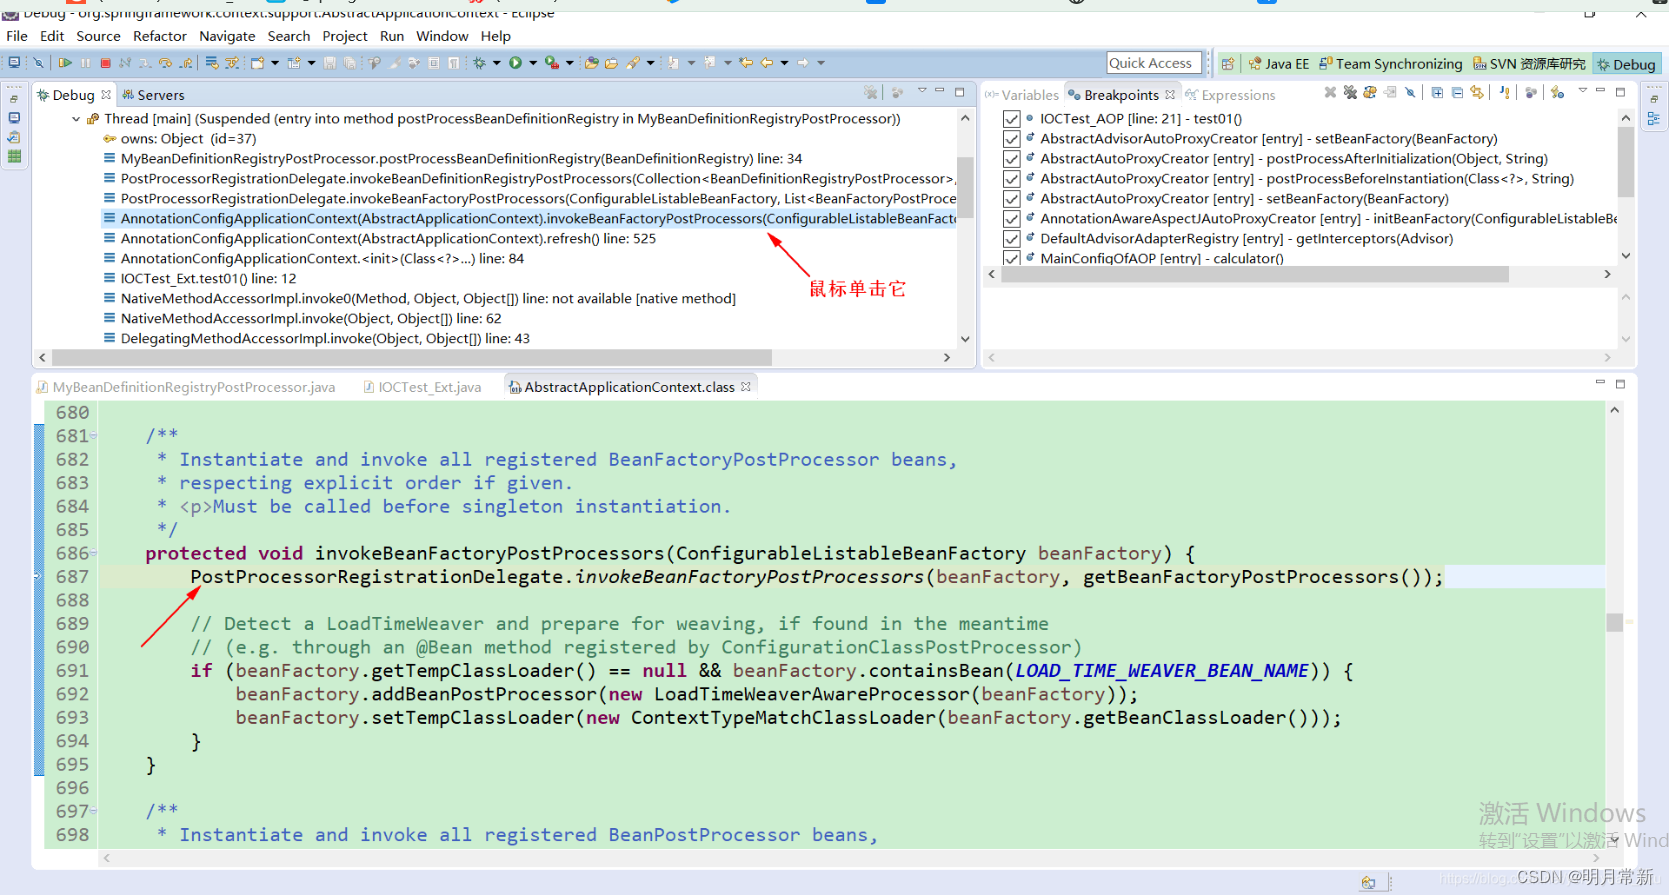Select AbstractApplicationContext.refresh() line 525 frame
This screenshot has height=895, width=1669.
tap(388, 239)
